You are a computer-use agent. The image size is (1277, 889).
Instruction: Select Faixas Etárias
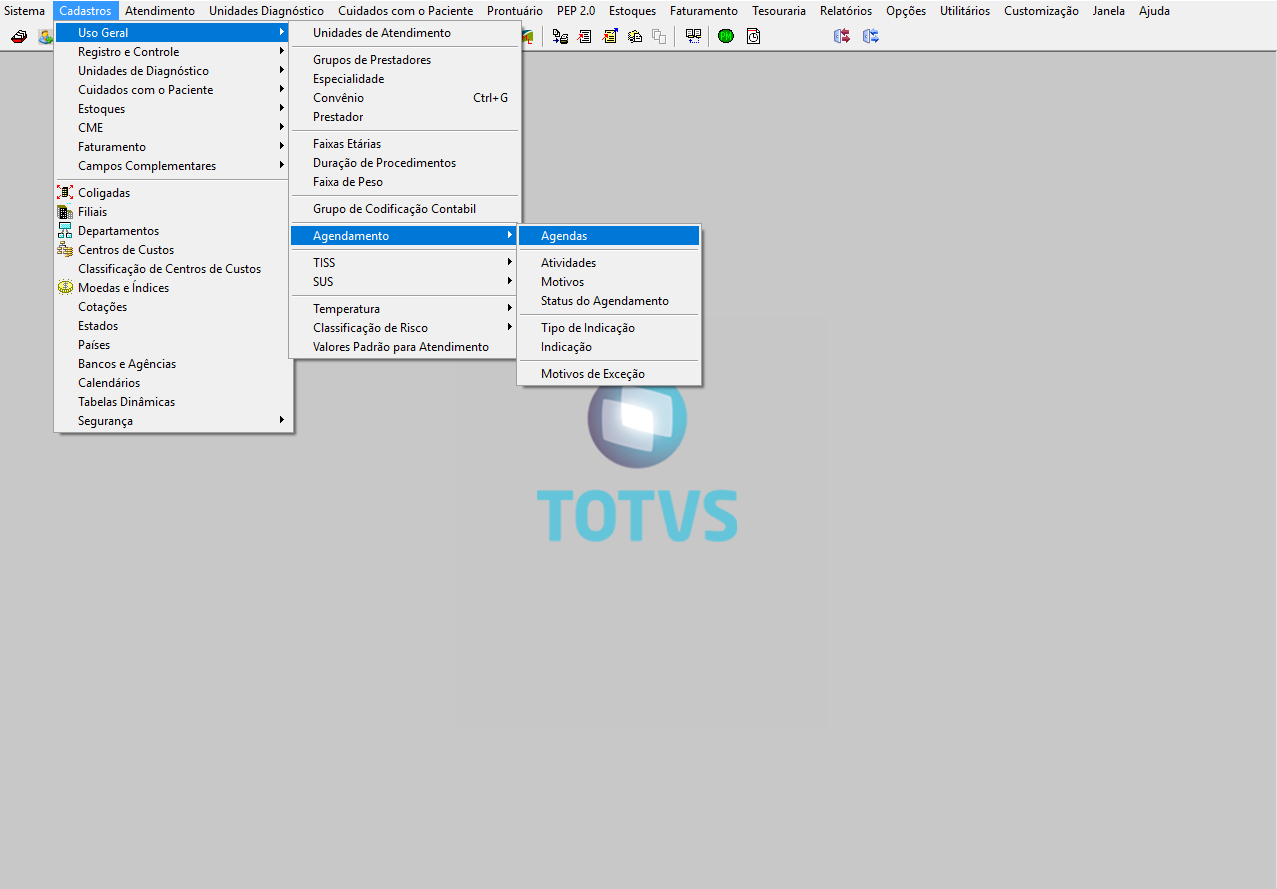404,144
